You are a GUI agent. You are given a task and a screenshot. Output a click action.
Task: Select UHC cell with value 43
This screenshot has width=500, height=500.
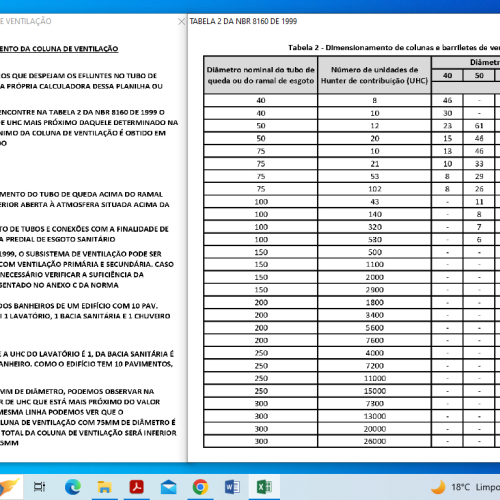point(374,202)
